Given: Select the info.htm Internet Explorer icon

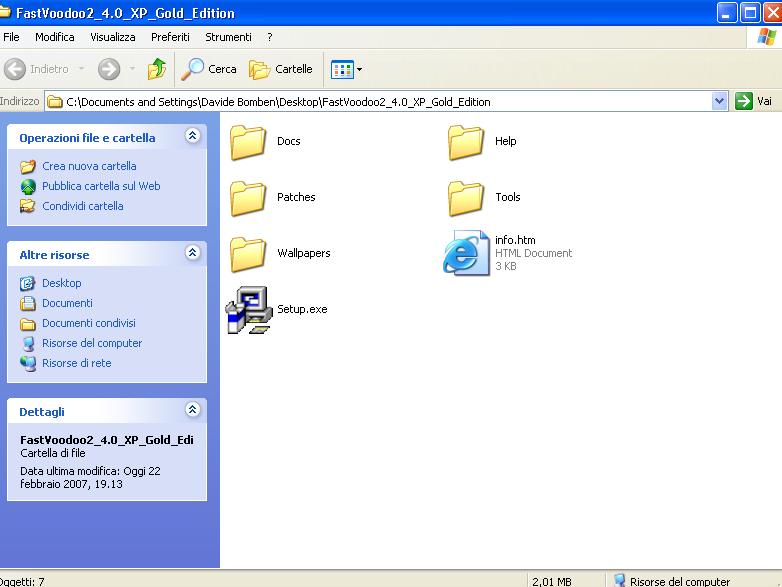Looking at the screenshot, I should point(466,253).
